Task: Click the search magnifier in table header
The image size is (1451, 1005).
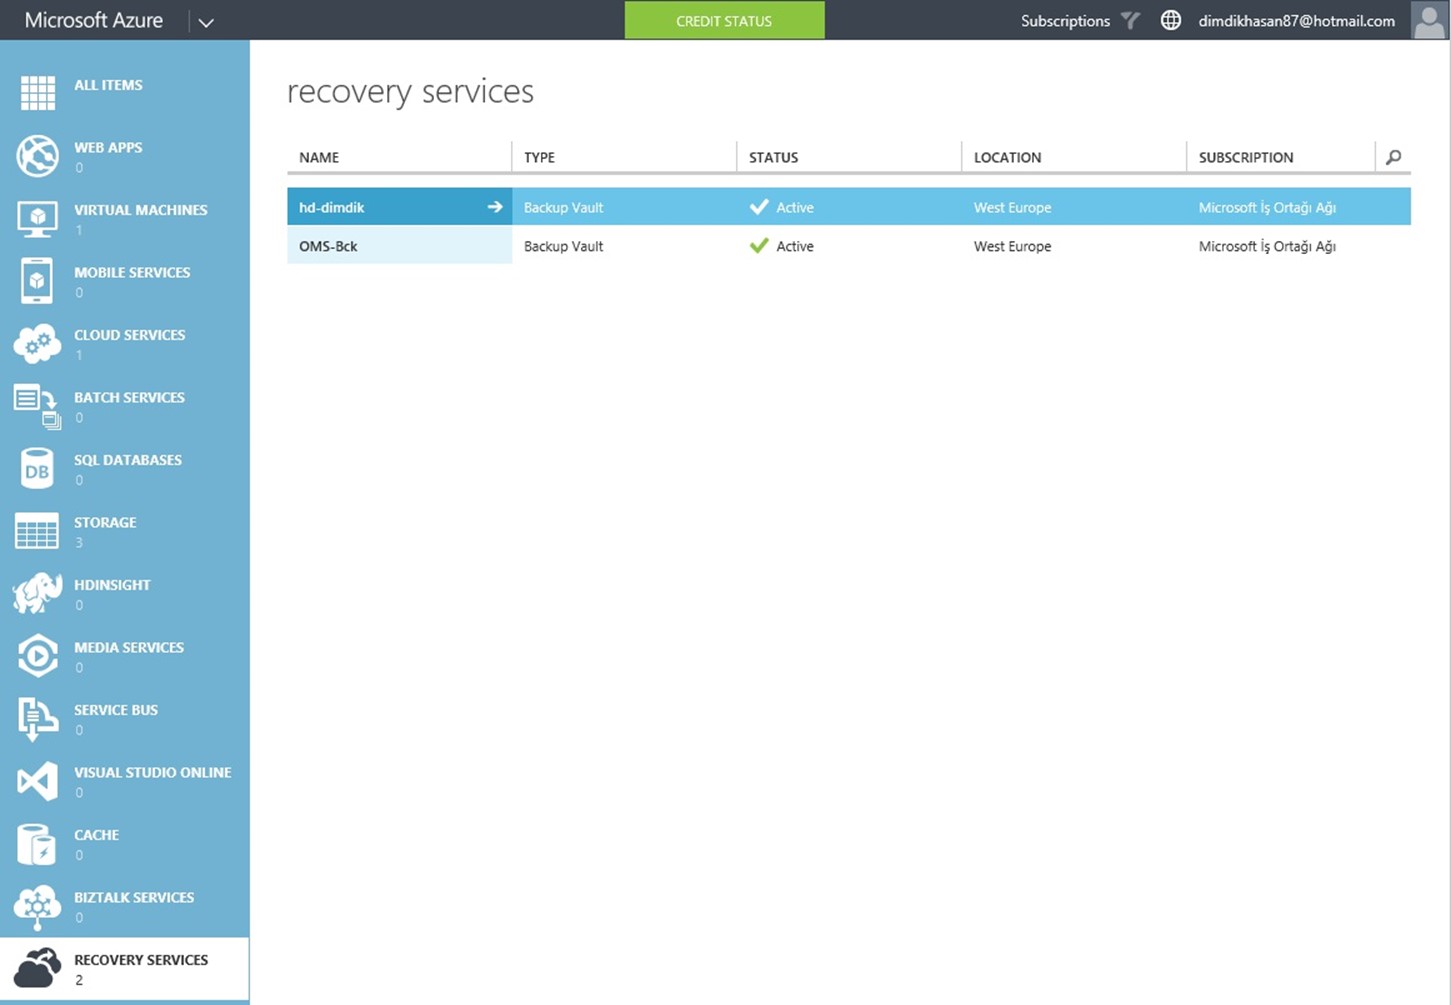Action: coord(1393,157)
